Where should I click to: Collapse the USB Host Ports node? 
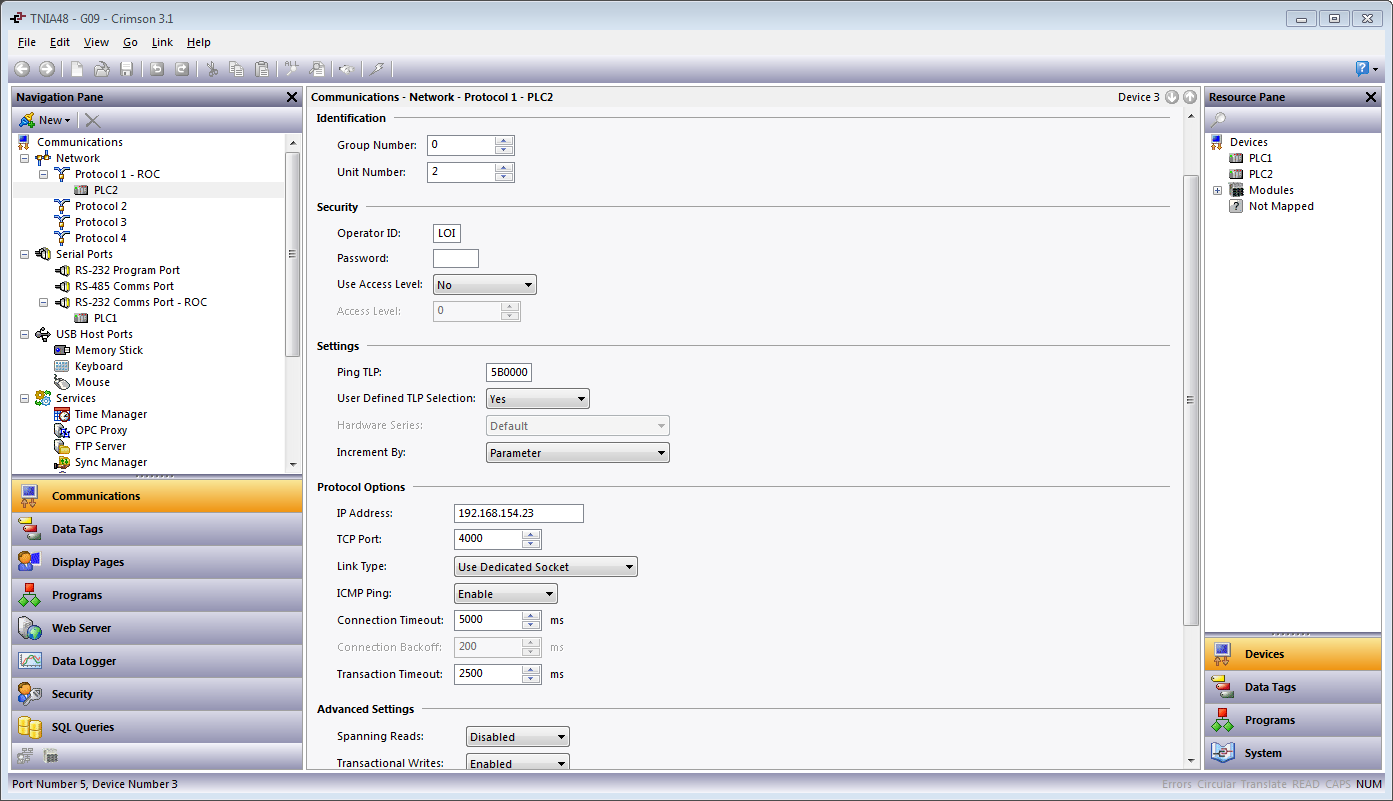24,334
